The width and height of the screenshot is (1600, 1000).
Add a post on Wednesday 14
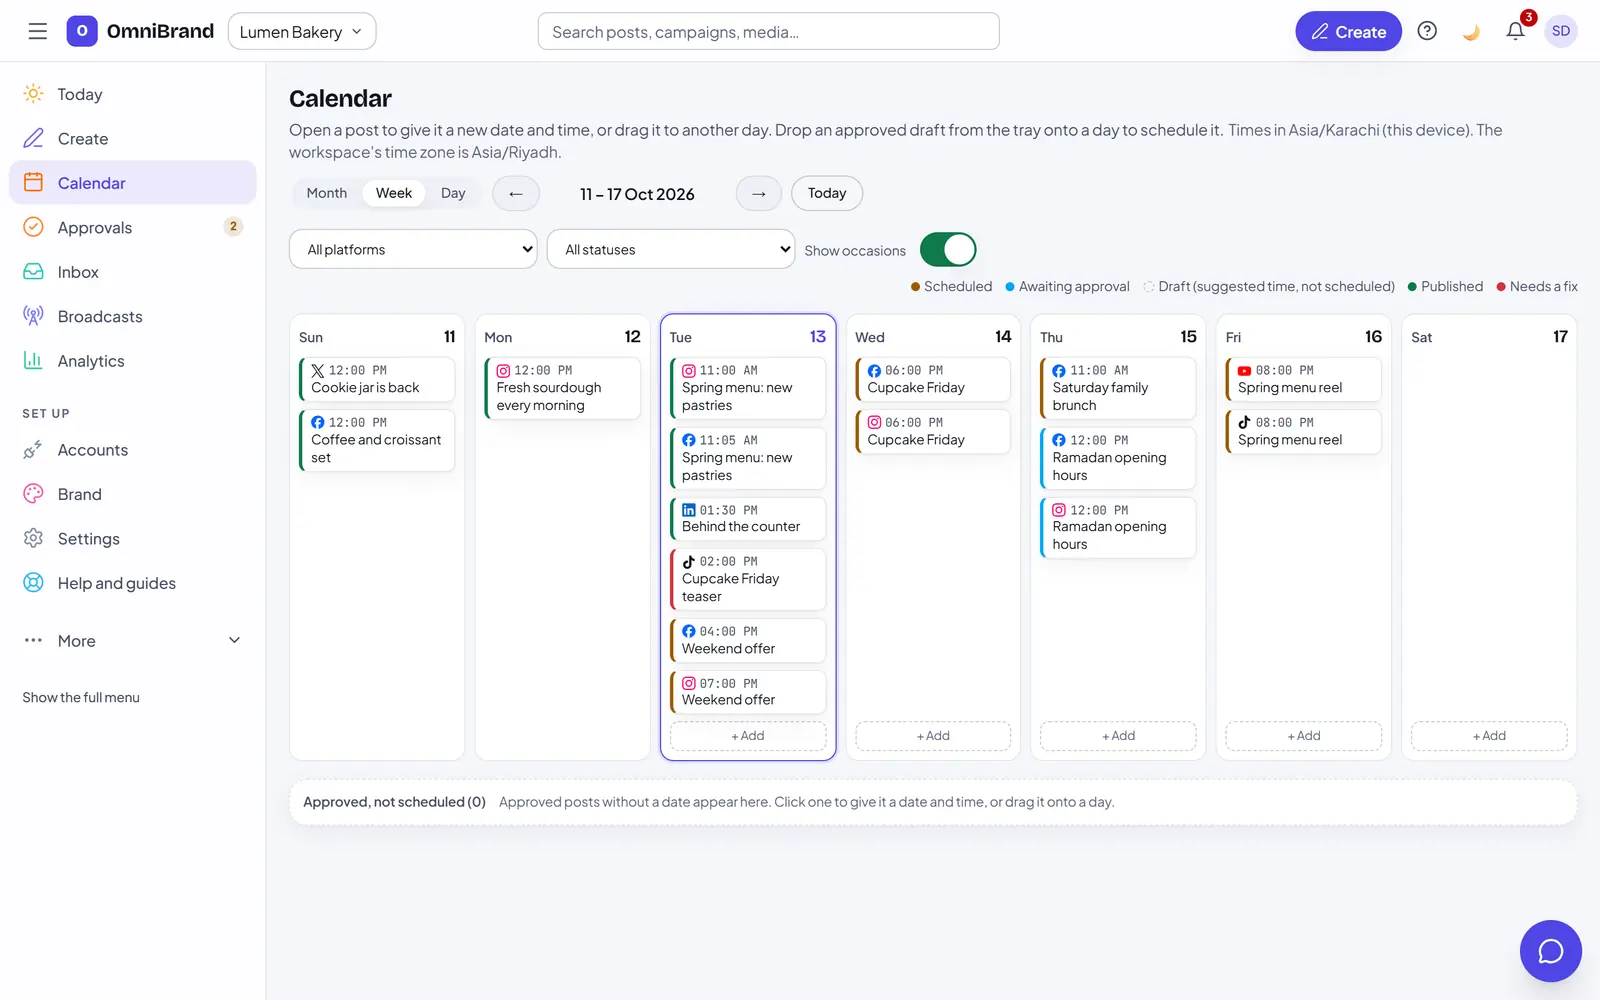click(x=933, y=736)
